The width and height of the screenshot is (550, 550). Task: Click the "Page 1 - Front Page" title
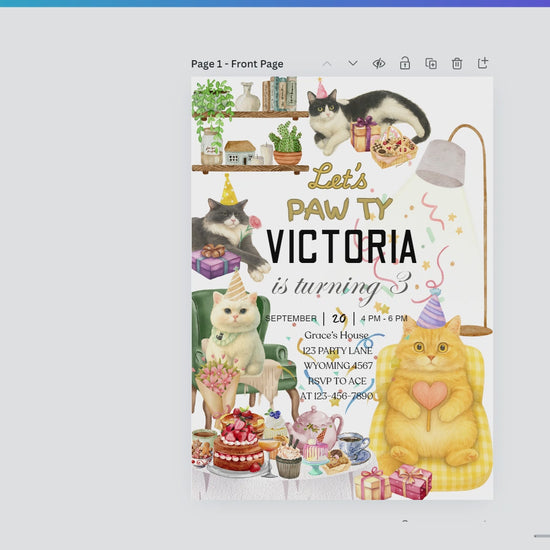pyautogui.click(x=237, y=64)
